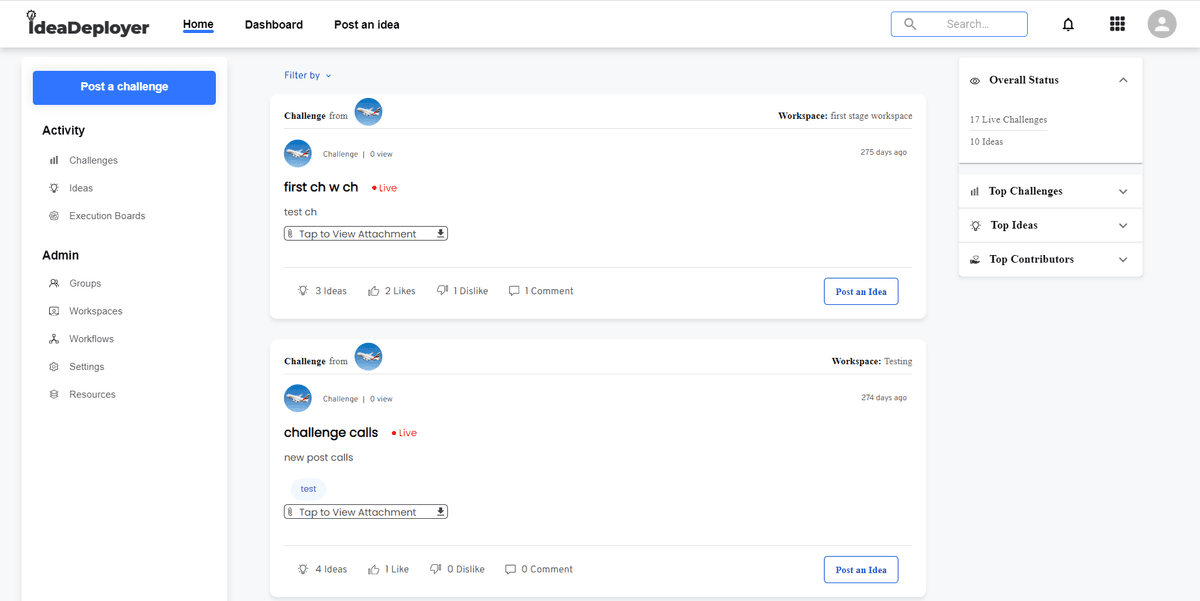1200x601 pixels.
Task: Click the Dislike icon on first challenge
Action: (x=442, y=291)
